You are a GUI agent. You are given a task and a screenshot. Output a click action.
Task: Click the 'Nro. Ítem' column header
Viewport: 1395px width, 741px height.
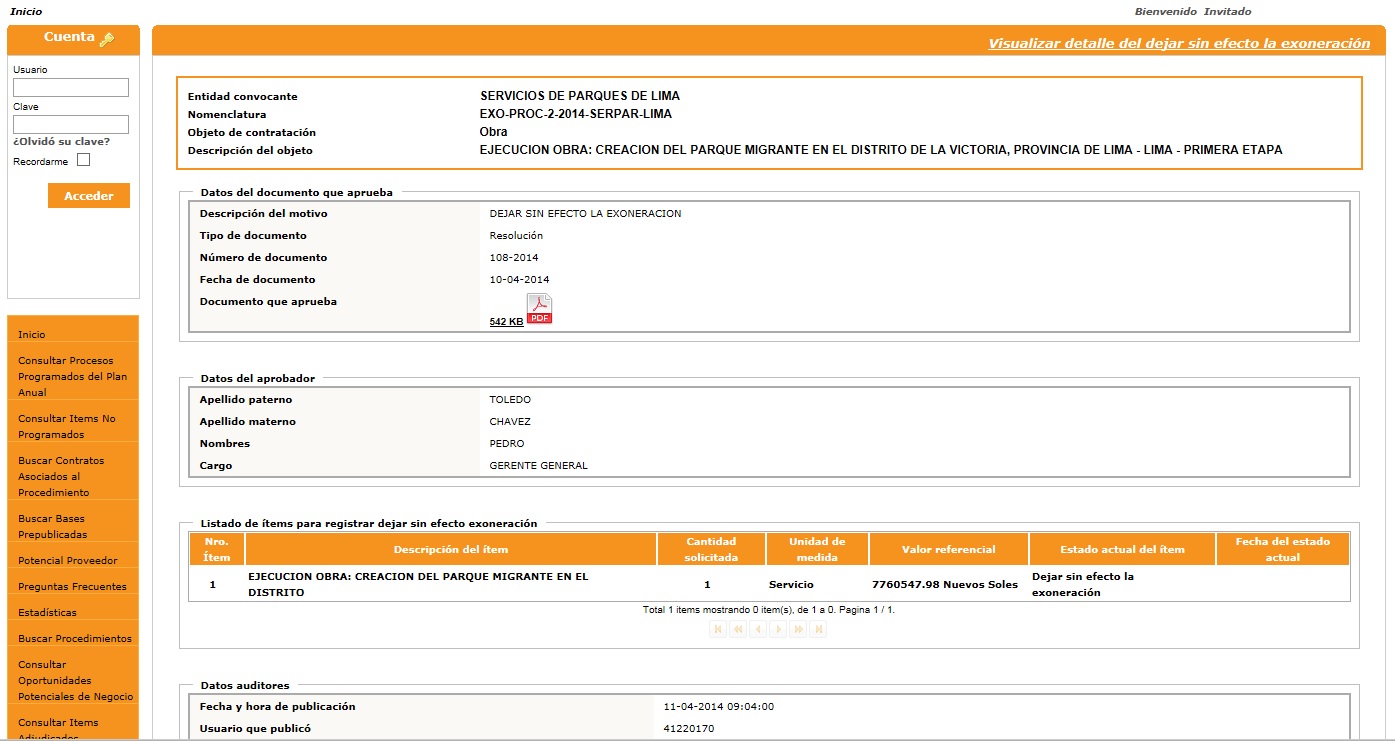click(217, 549)
